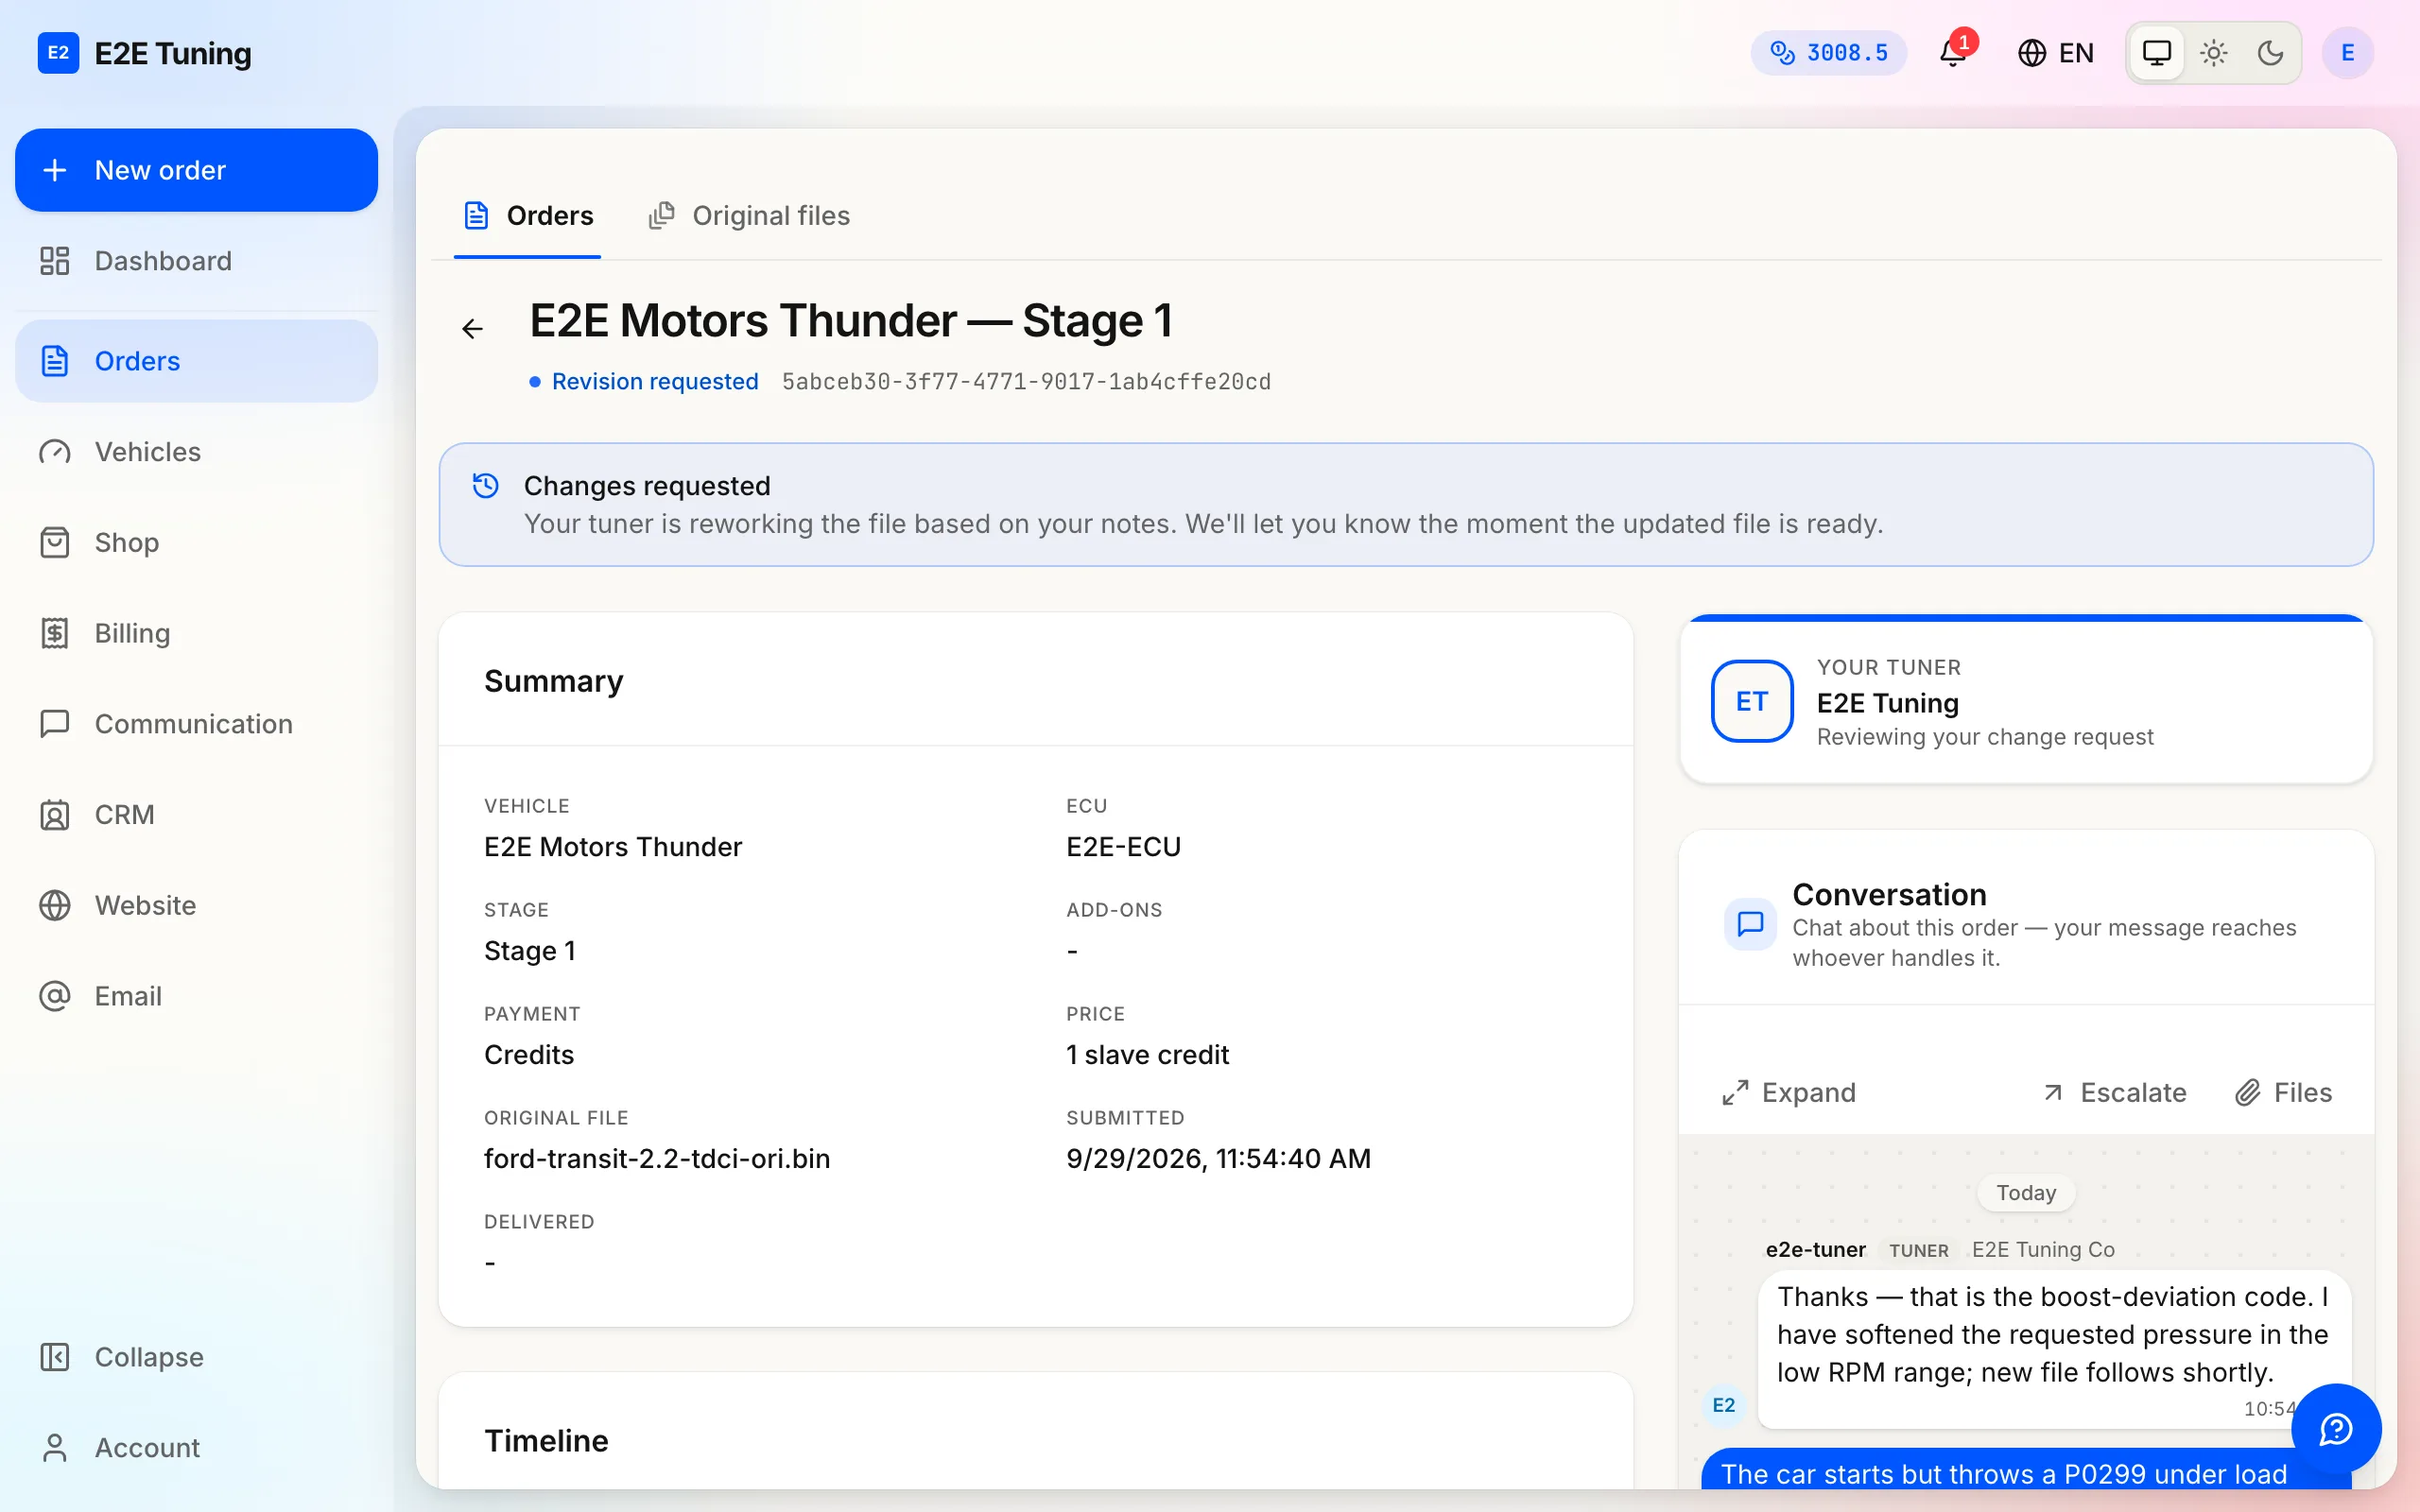Click submitted date 9/29/2026, 11:54:40 AM
The image size is (2420, 1512).
[1218, 1159]
